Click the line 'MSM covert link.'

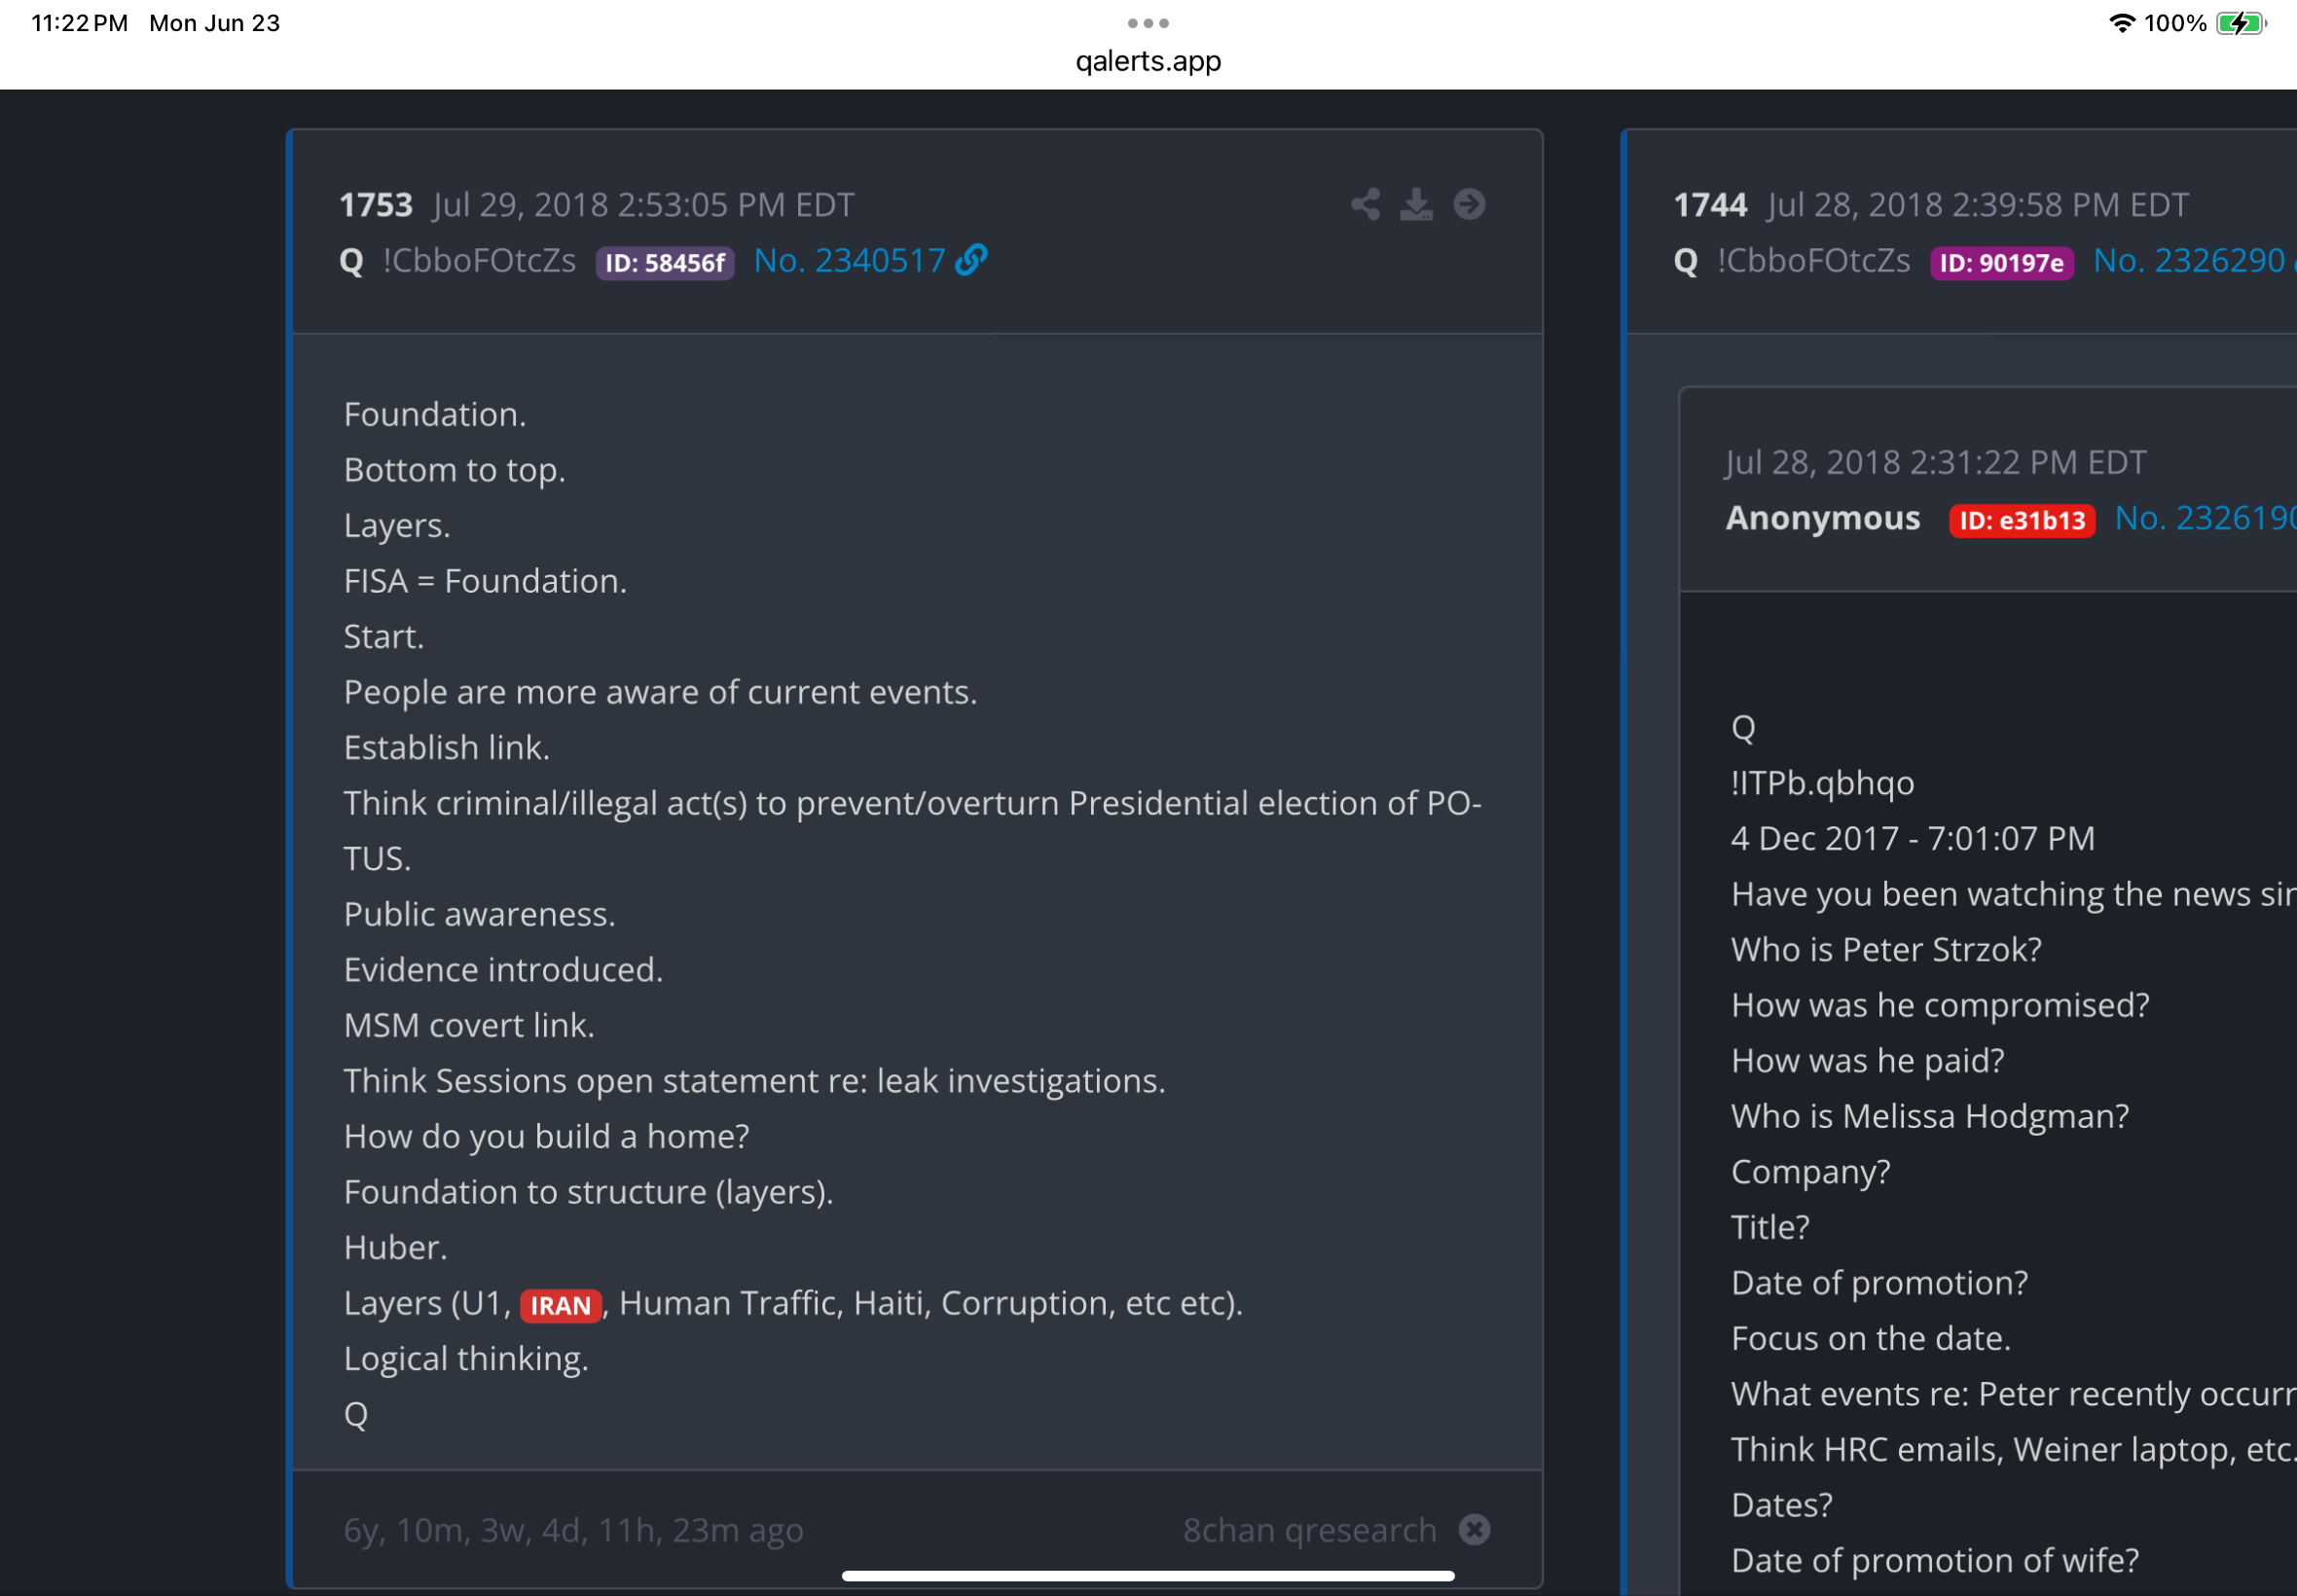[469, 1026]
